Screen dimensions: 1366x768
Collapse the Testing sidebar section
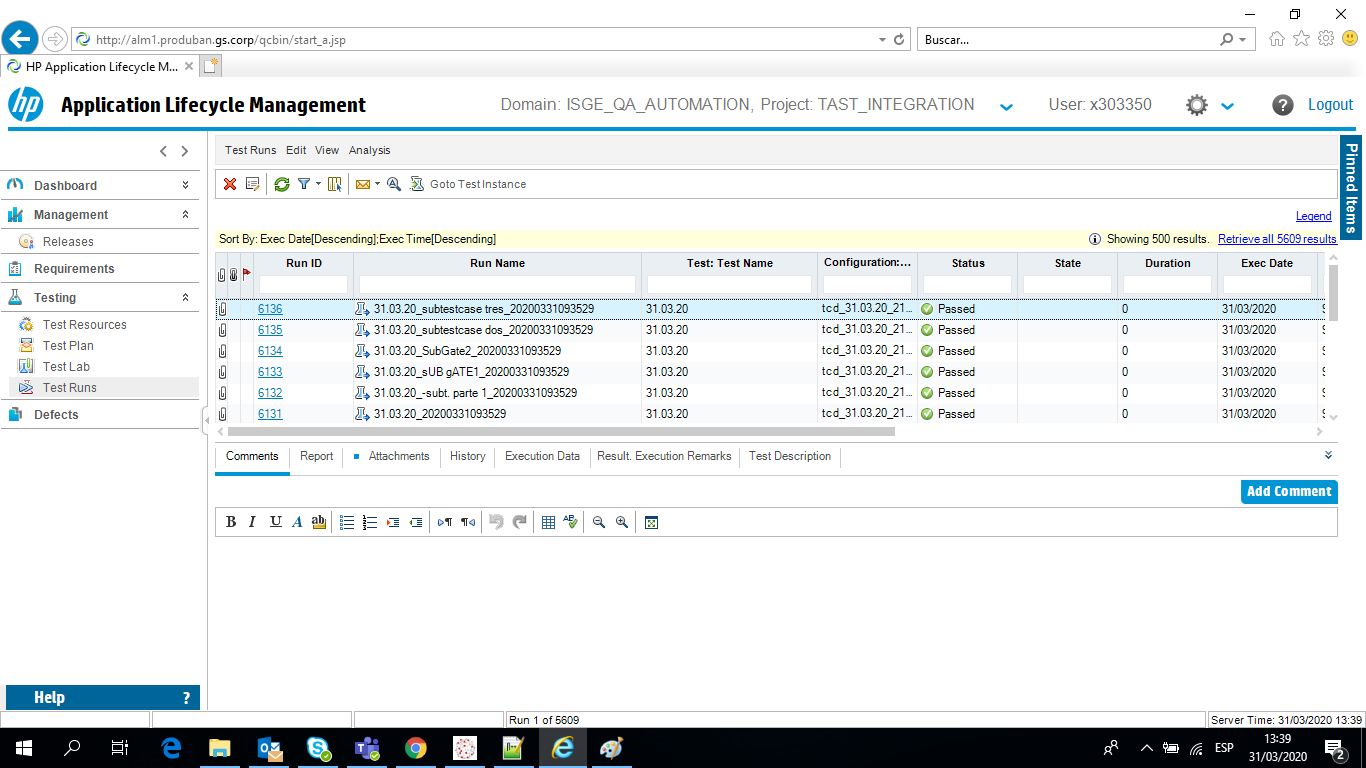[185, 298]
